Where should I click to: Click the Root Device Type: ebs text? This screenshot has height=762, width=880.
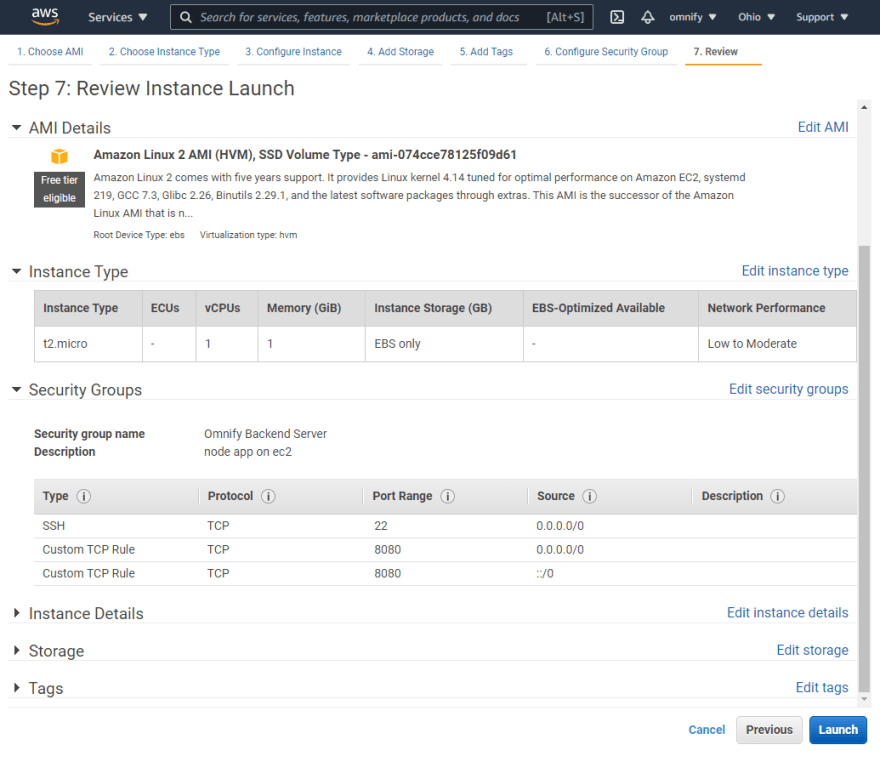click(139, 235)
